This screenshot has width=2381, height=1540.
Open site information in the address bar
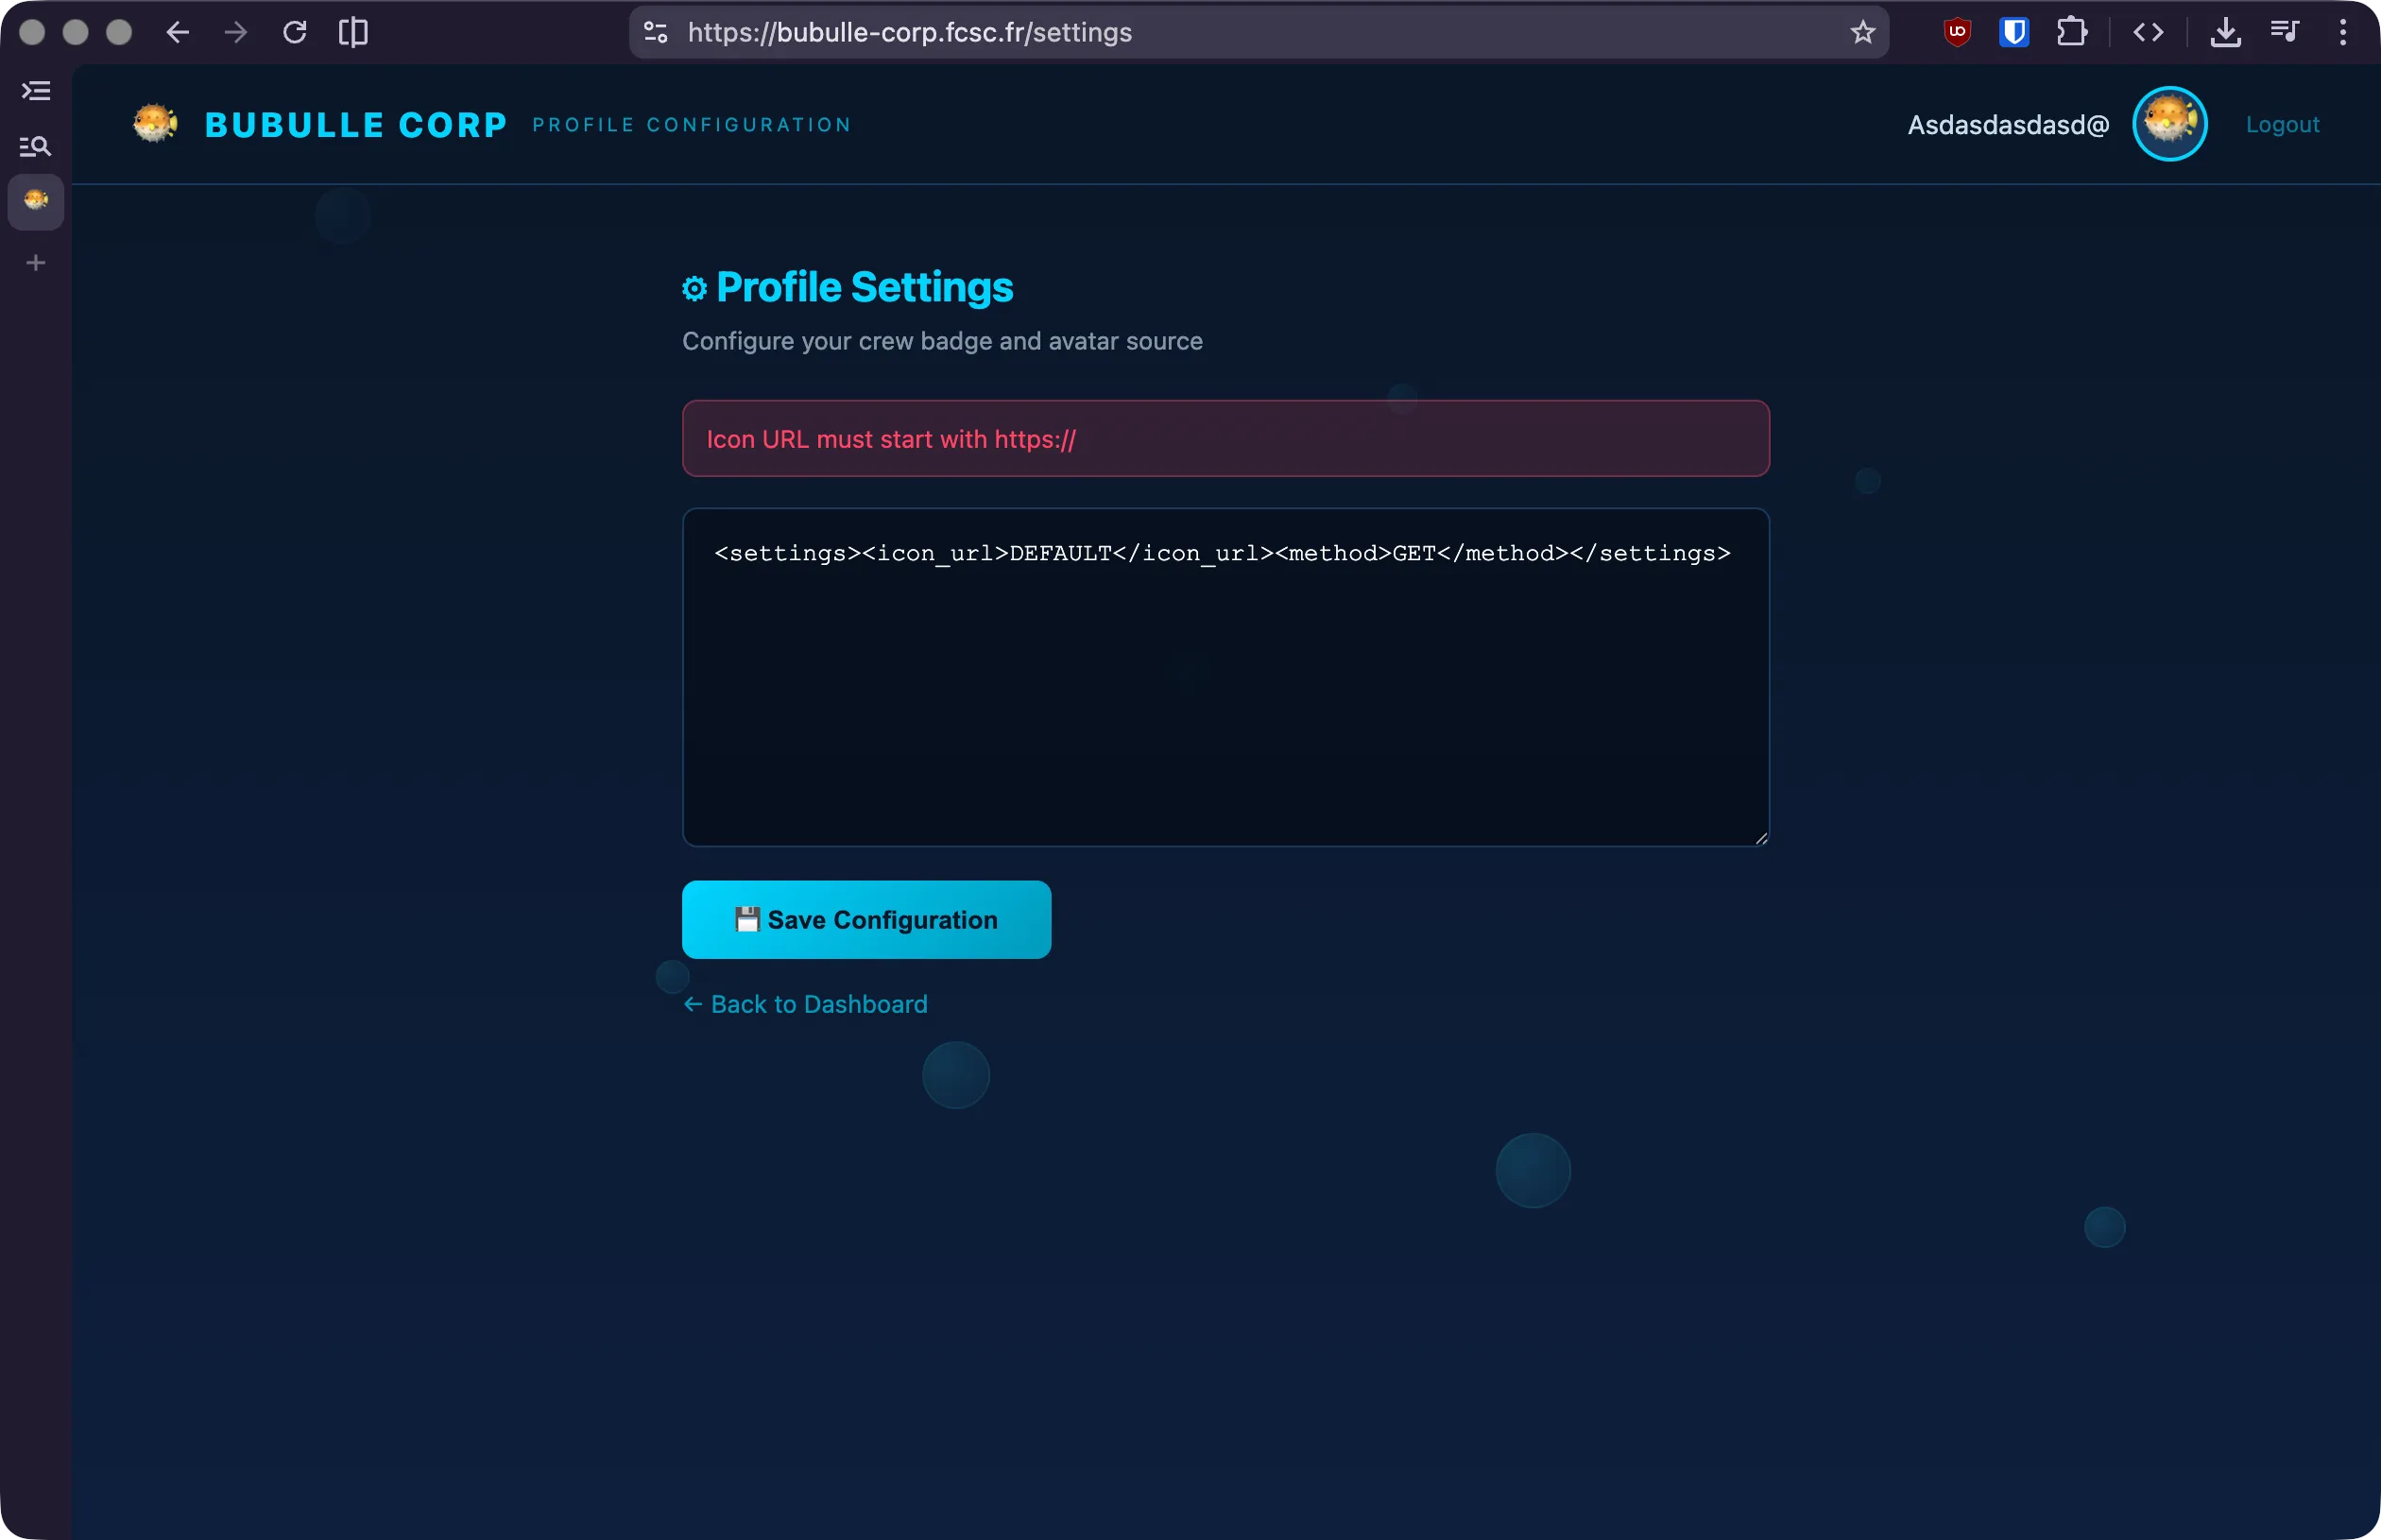[654, 32]
